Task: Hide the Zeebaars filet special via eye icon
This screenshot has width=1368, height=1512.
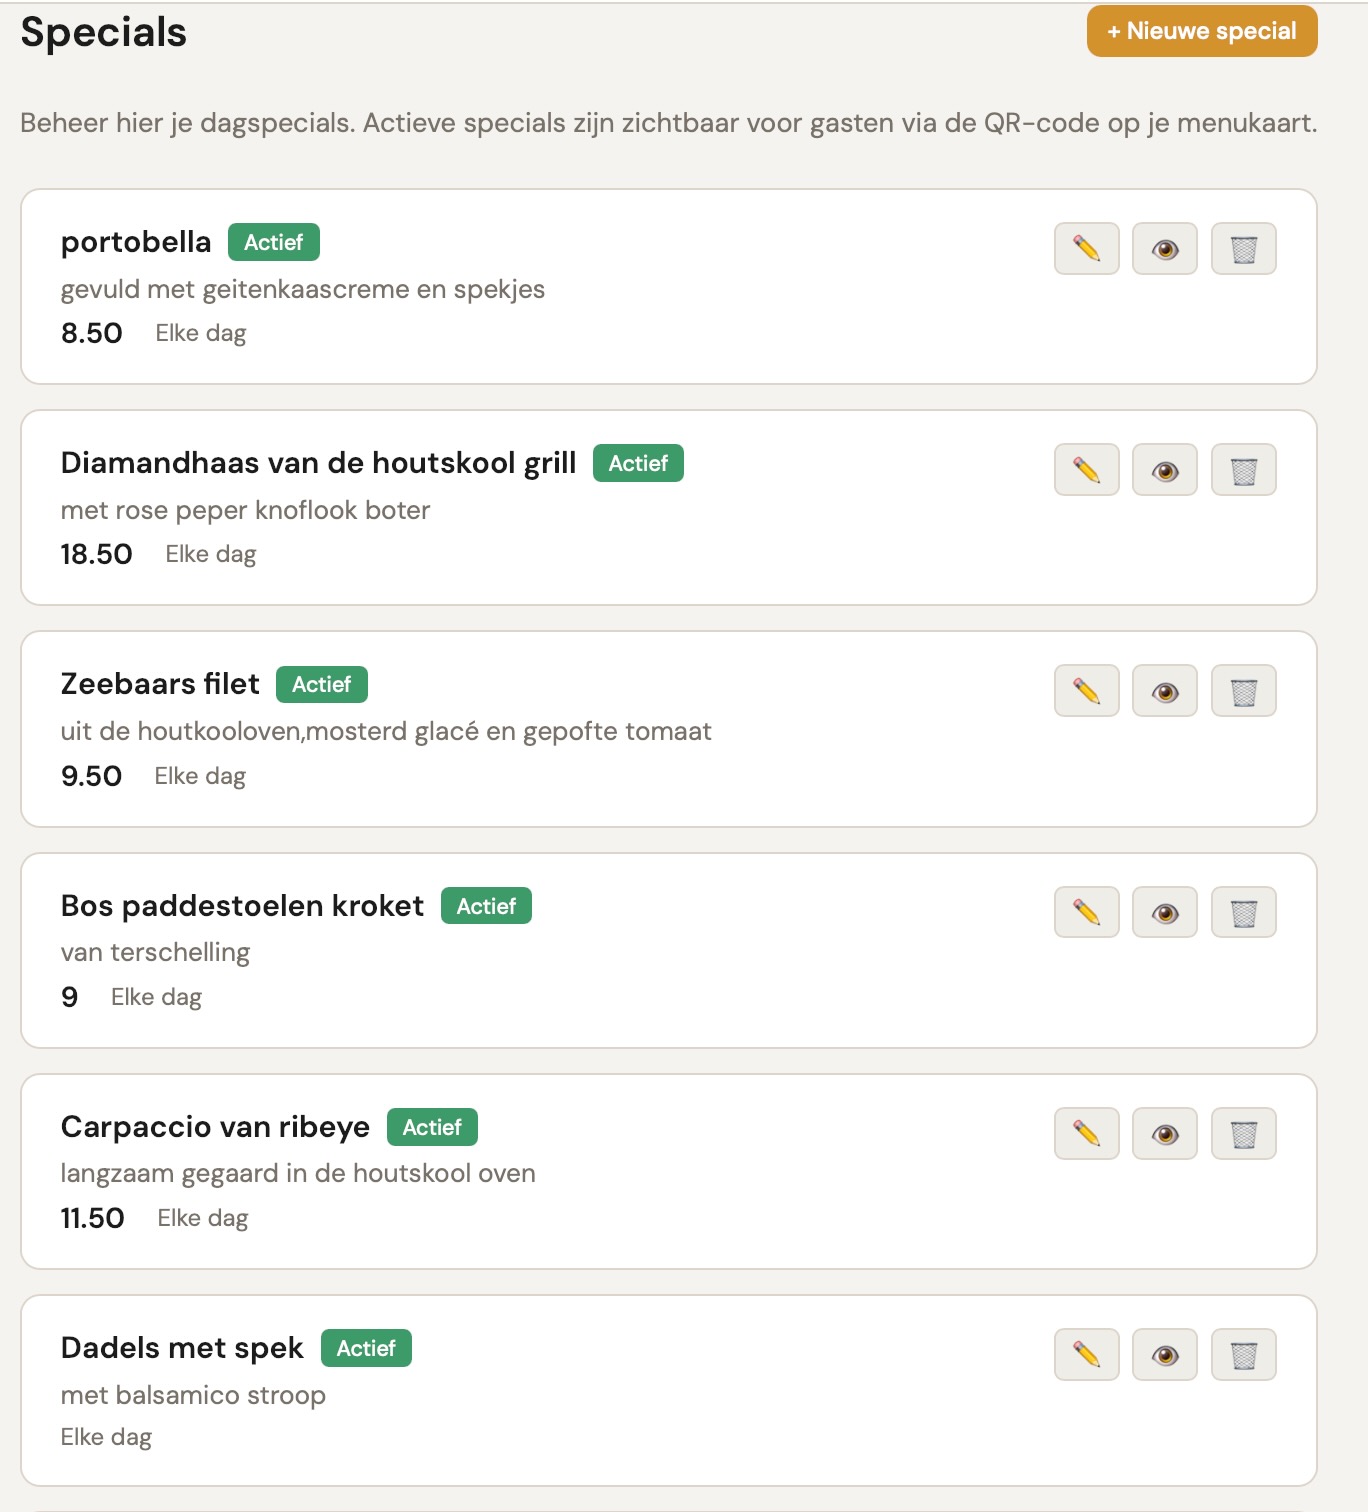Action: click(x=1164, y=690)
